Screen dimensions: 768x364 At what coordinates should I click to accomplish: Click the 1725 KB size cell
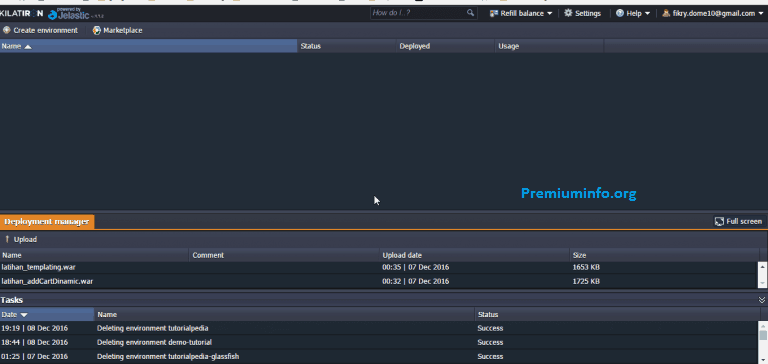(x=586, y=281)
